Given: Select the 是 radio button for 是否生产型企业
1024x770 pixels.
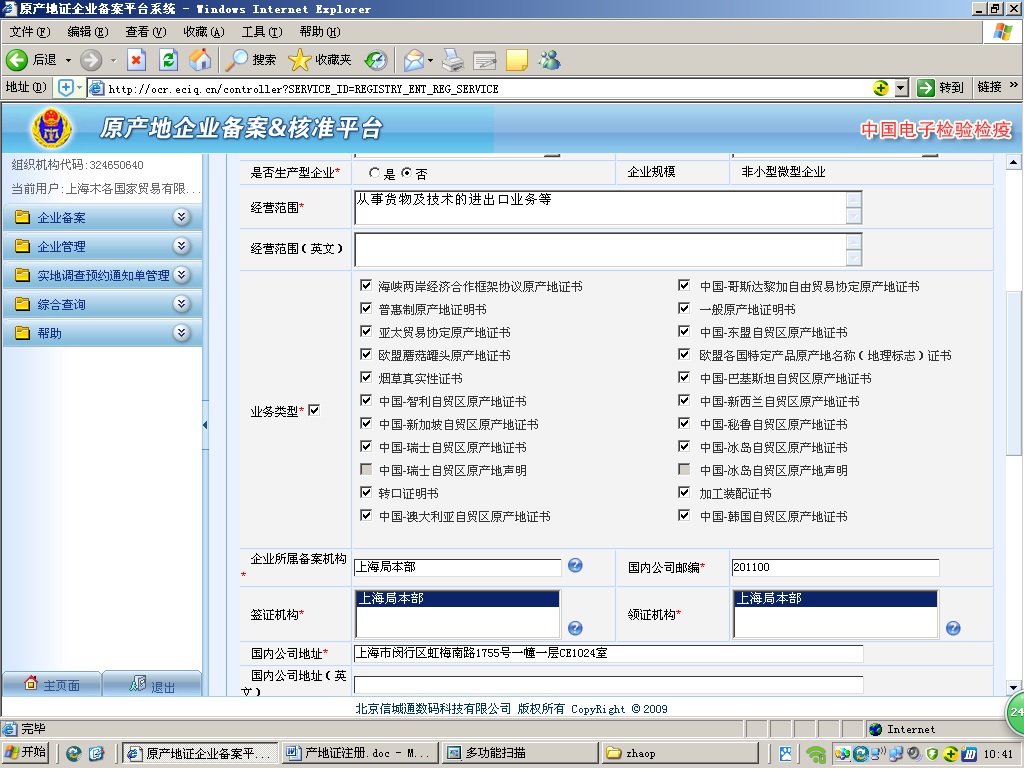Looking at the screenshot, I should click(x=372, y=172).
